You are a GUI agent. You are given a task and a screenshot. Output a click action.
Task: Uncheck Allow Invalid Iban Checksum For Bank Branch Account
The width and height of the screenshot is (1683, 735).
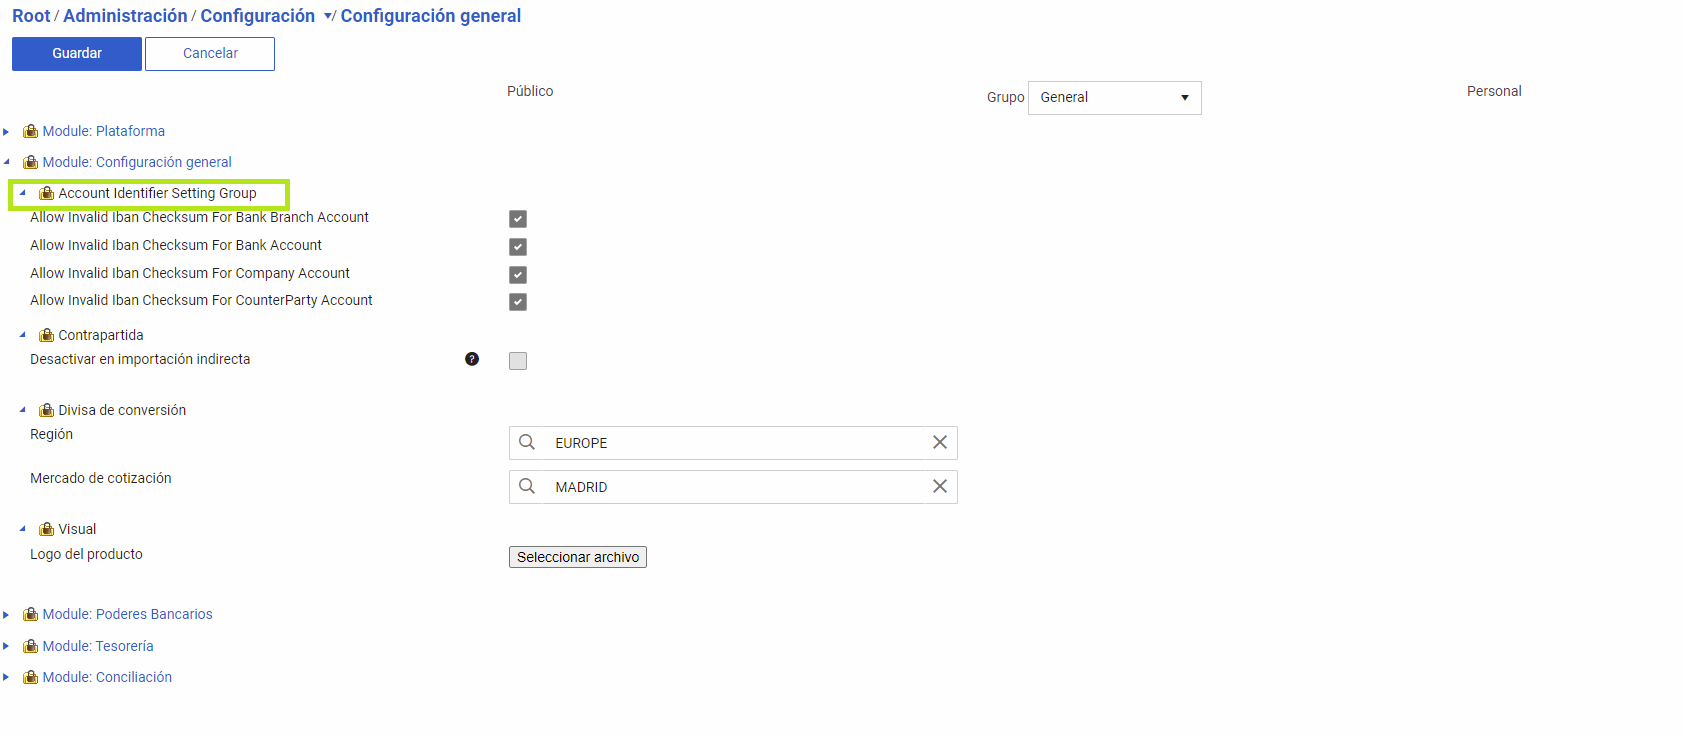[x=518, y=219]
